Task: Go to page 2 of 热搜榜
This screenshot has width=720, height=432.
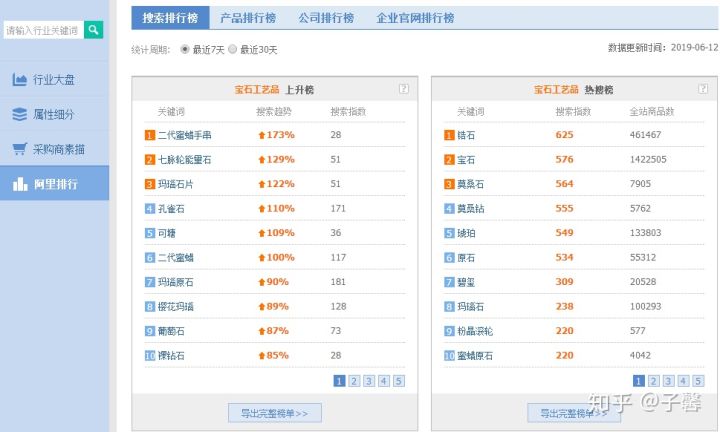Action: click(653, 381)
